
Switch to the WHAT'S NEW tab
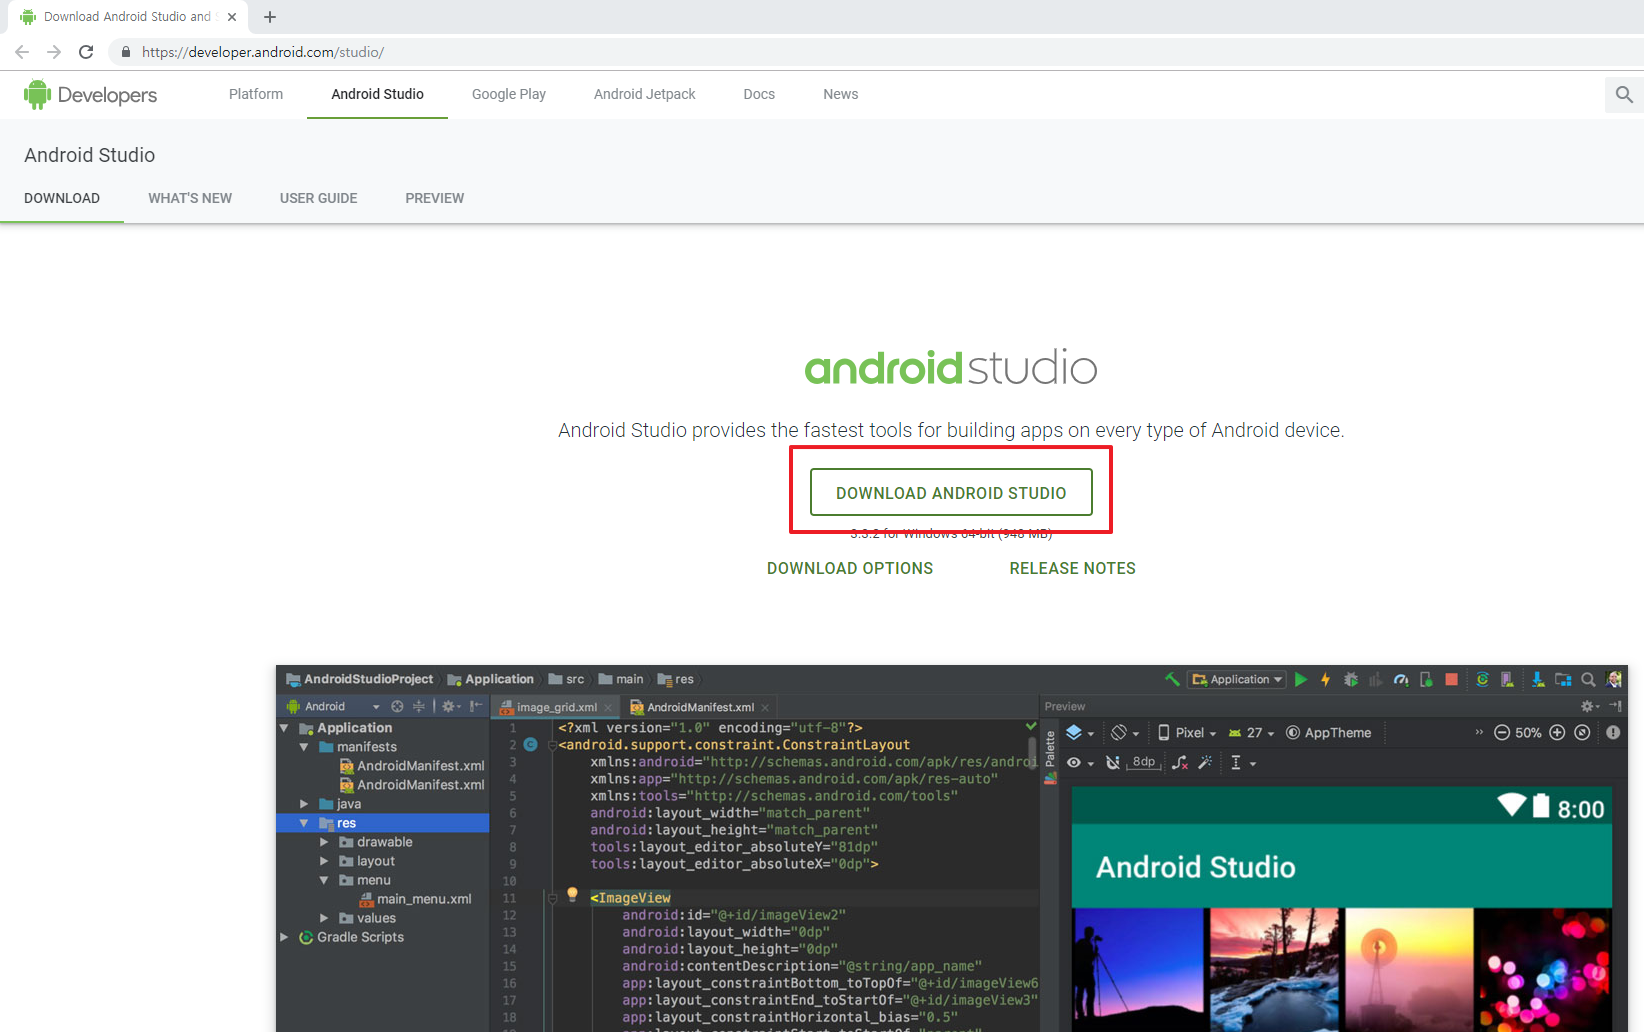click(190, 198)
